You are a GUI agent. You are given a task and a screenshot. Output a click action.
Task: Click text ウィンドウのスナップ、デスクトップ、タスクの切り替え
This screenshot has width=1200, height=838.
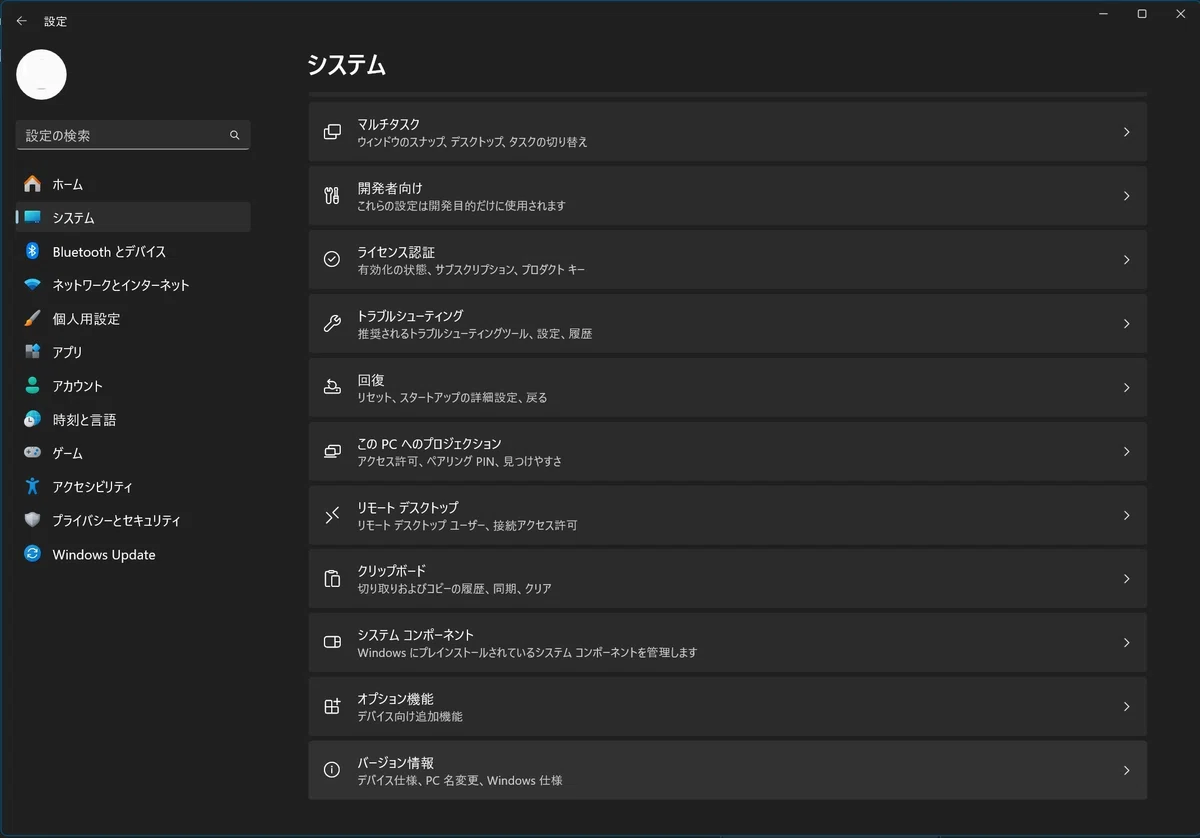click(473, 142)
